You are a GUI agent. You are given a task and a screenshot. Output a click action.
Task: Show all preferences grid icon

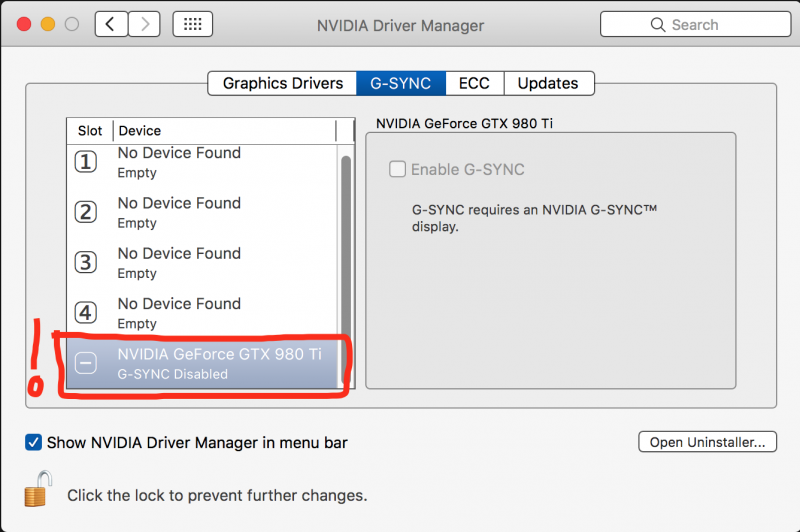pyautogui.click(x=192, y=25)
